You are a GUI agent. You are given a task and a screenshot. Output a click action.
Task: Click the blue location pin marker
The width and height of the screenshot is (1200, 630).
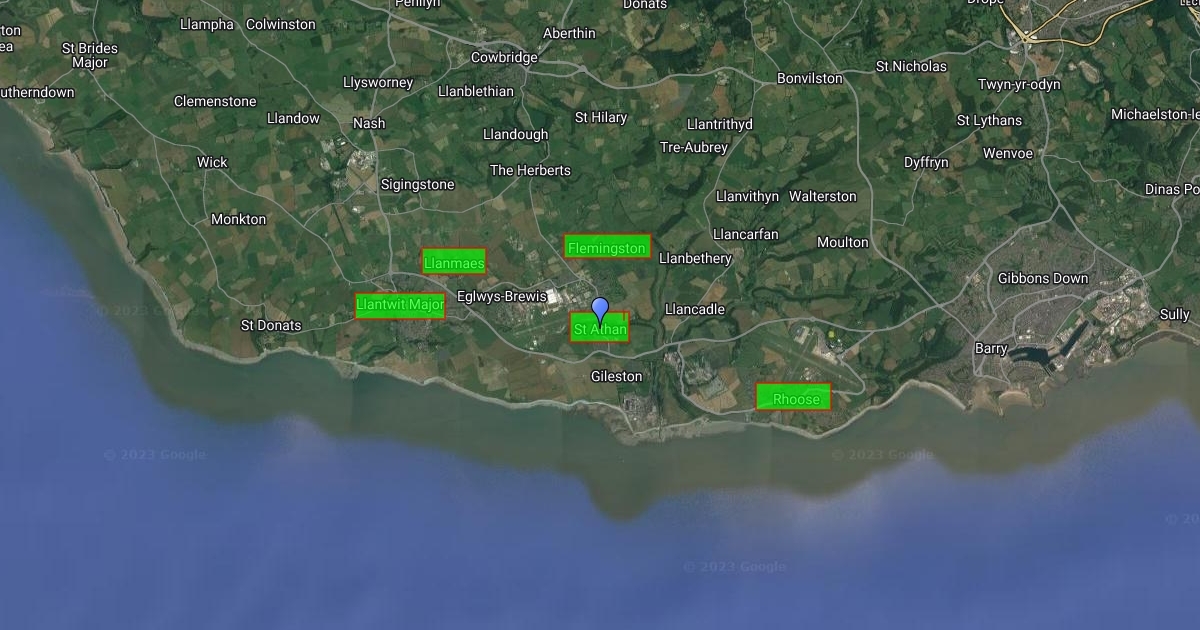tap(600, 310)
